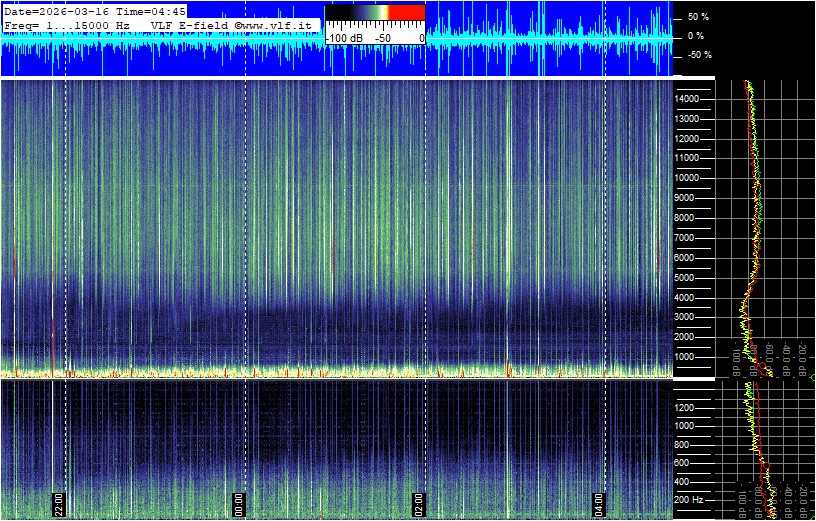
Task: Click the Date and Time header text
Action: pos(95,11)
